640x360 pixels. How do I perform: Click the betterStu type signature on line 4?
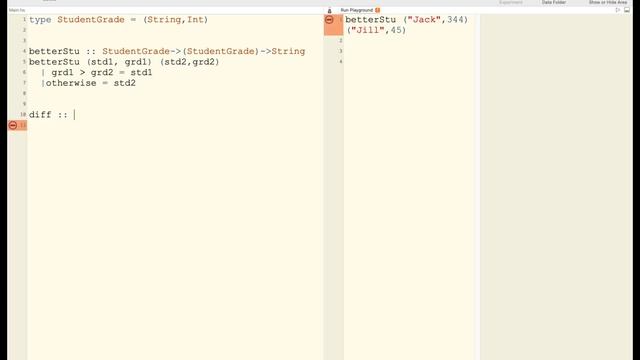coord(167,51)
